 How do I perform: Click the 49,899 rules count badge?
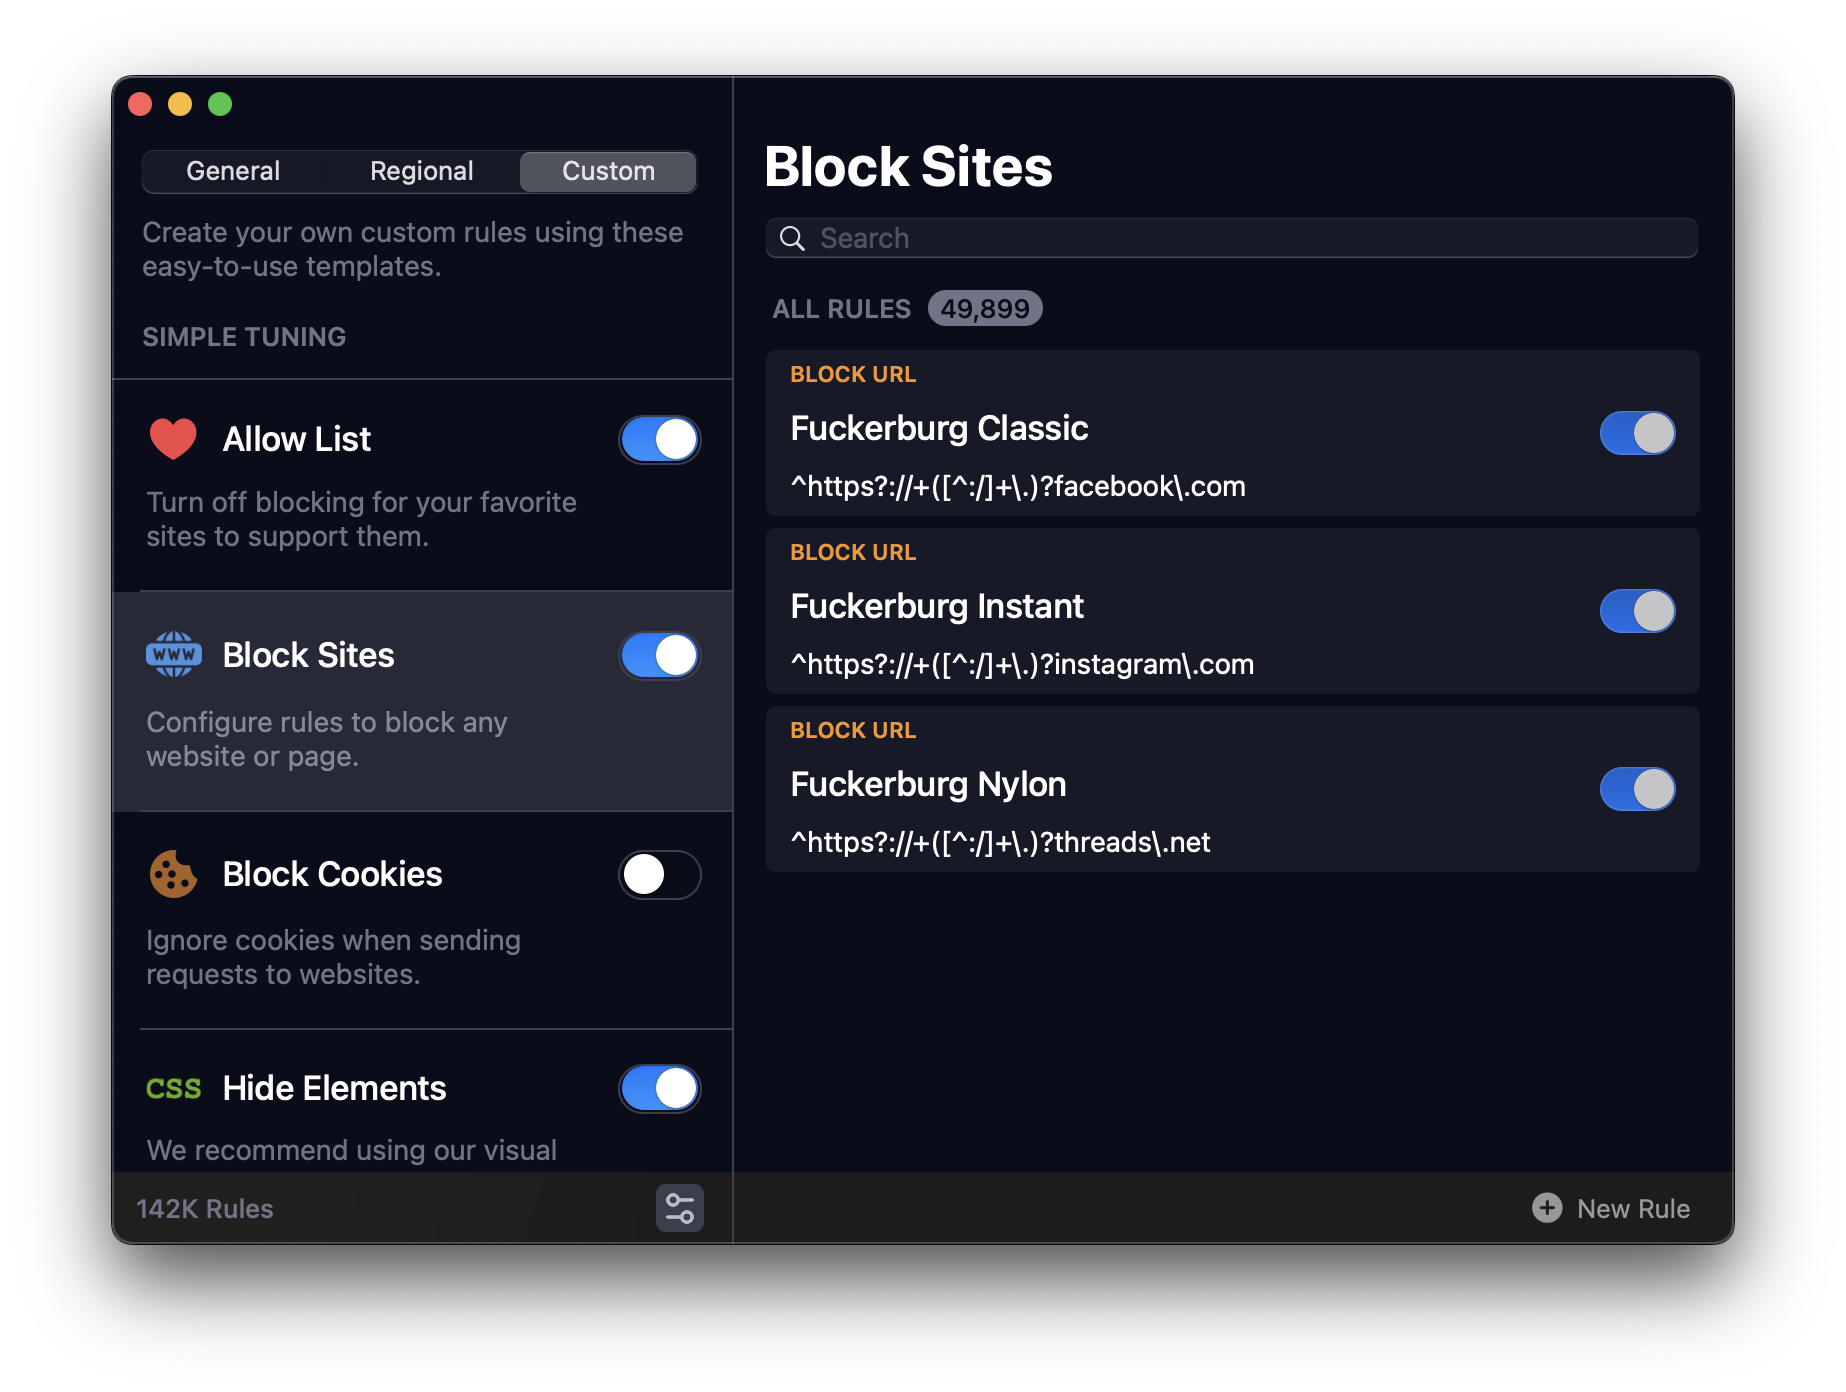point(985,308)
